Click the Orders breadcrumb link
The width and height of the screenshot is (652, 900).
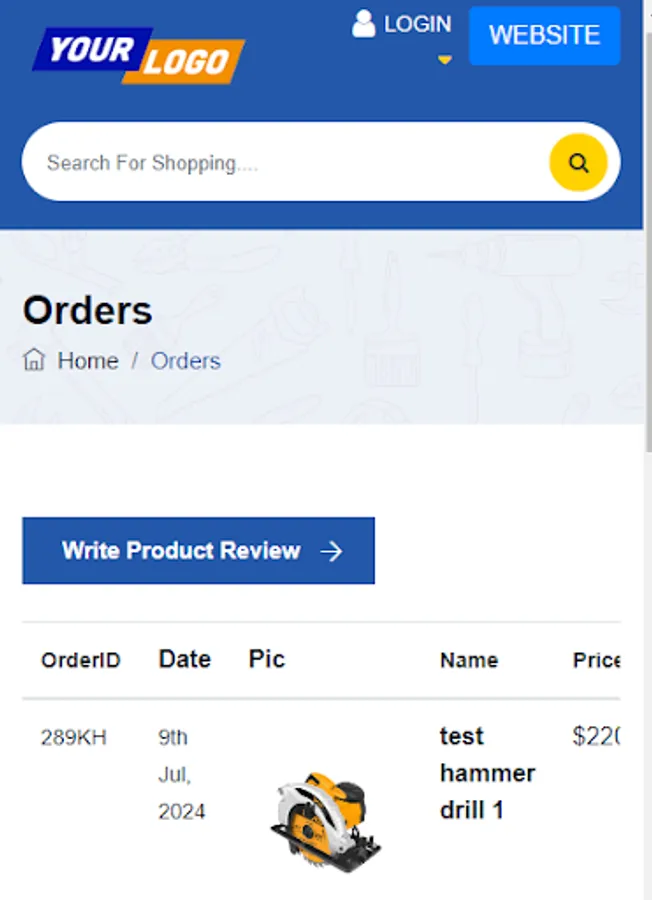click(x=185, y=361)
